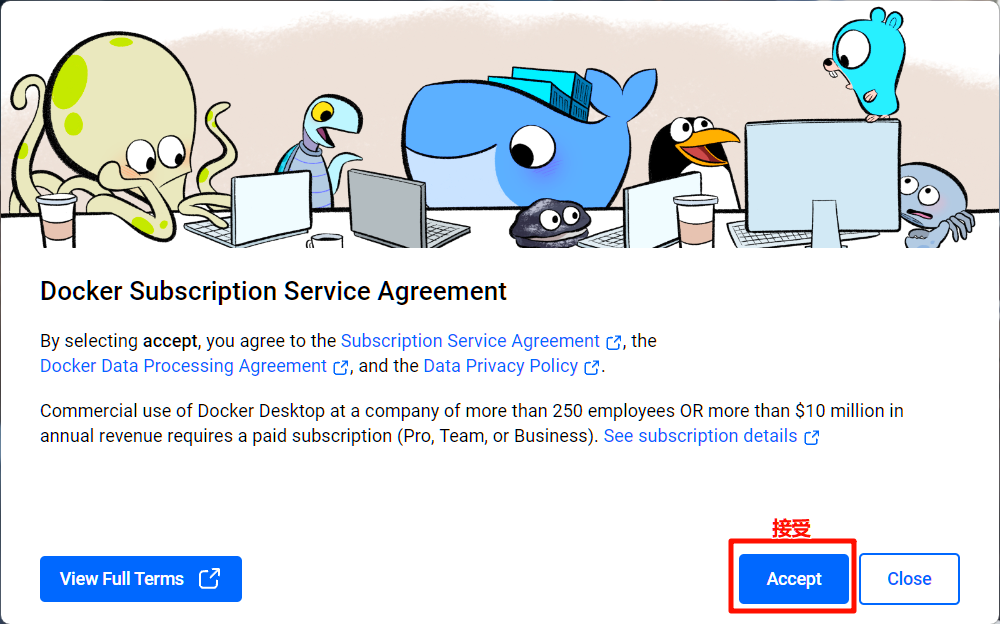Click the Docker Subscription Service Agreement heading

(x=273, y=291)
